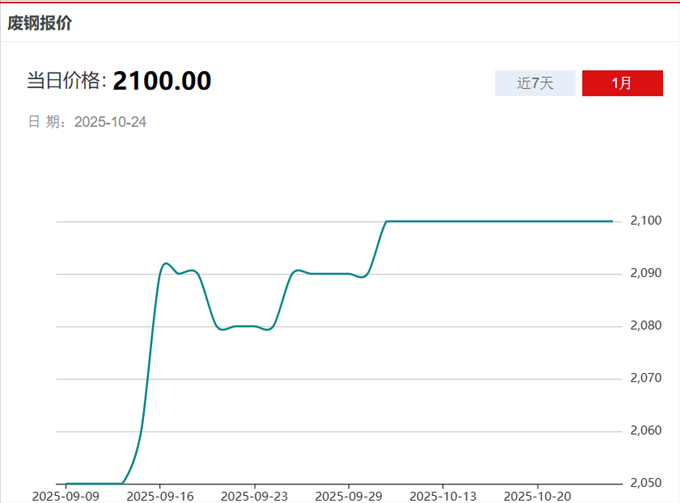Click the 2025-09-09 x-axis label

click(x=65, y=495)
